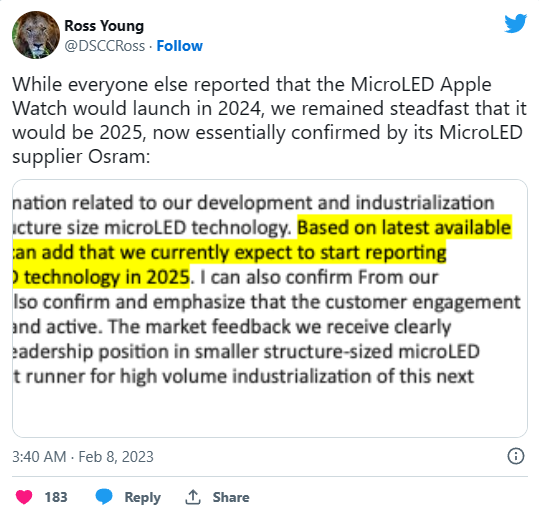This screenshot has width=539, height=513.
Task: Like the tweet with the heart icon
Action: [x=24, y=497]
